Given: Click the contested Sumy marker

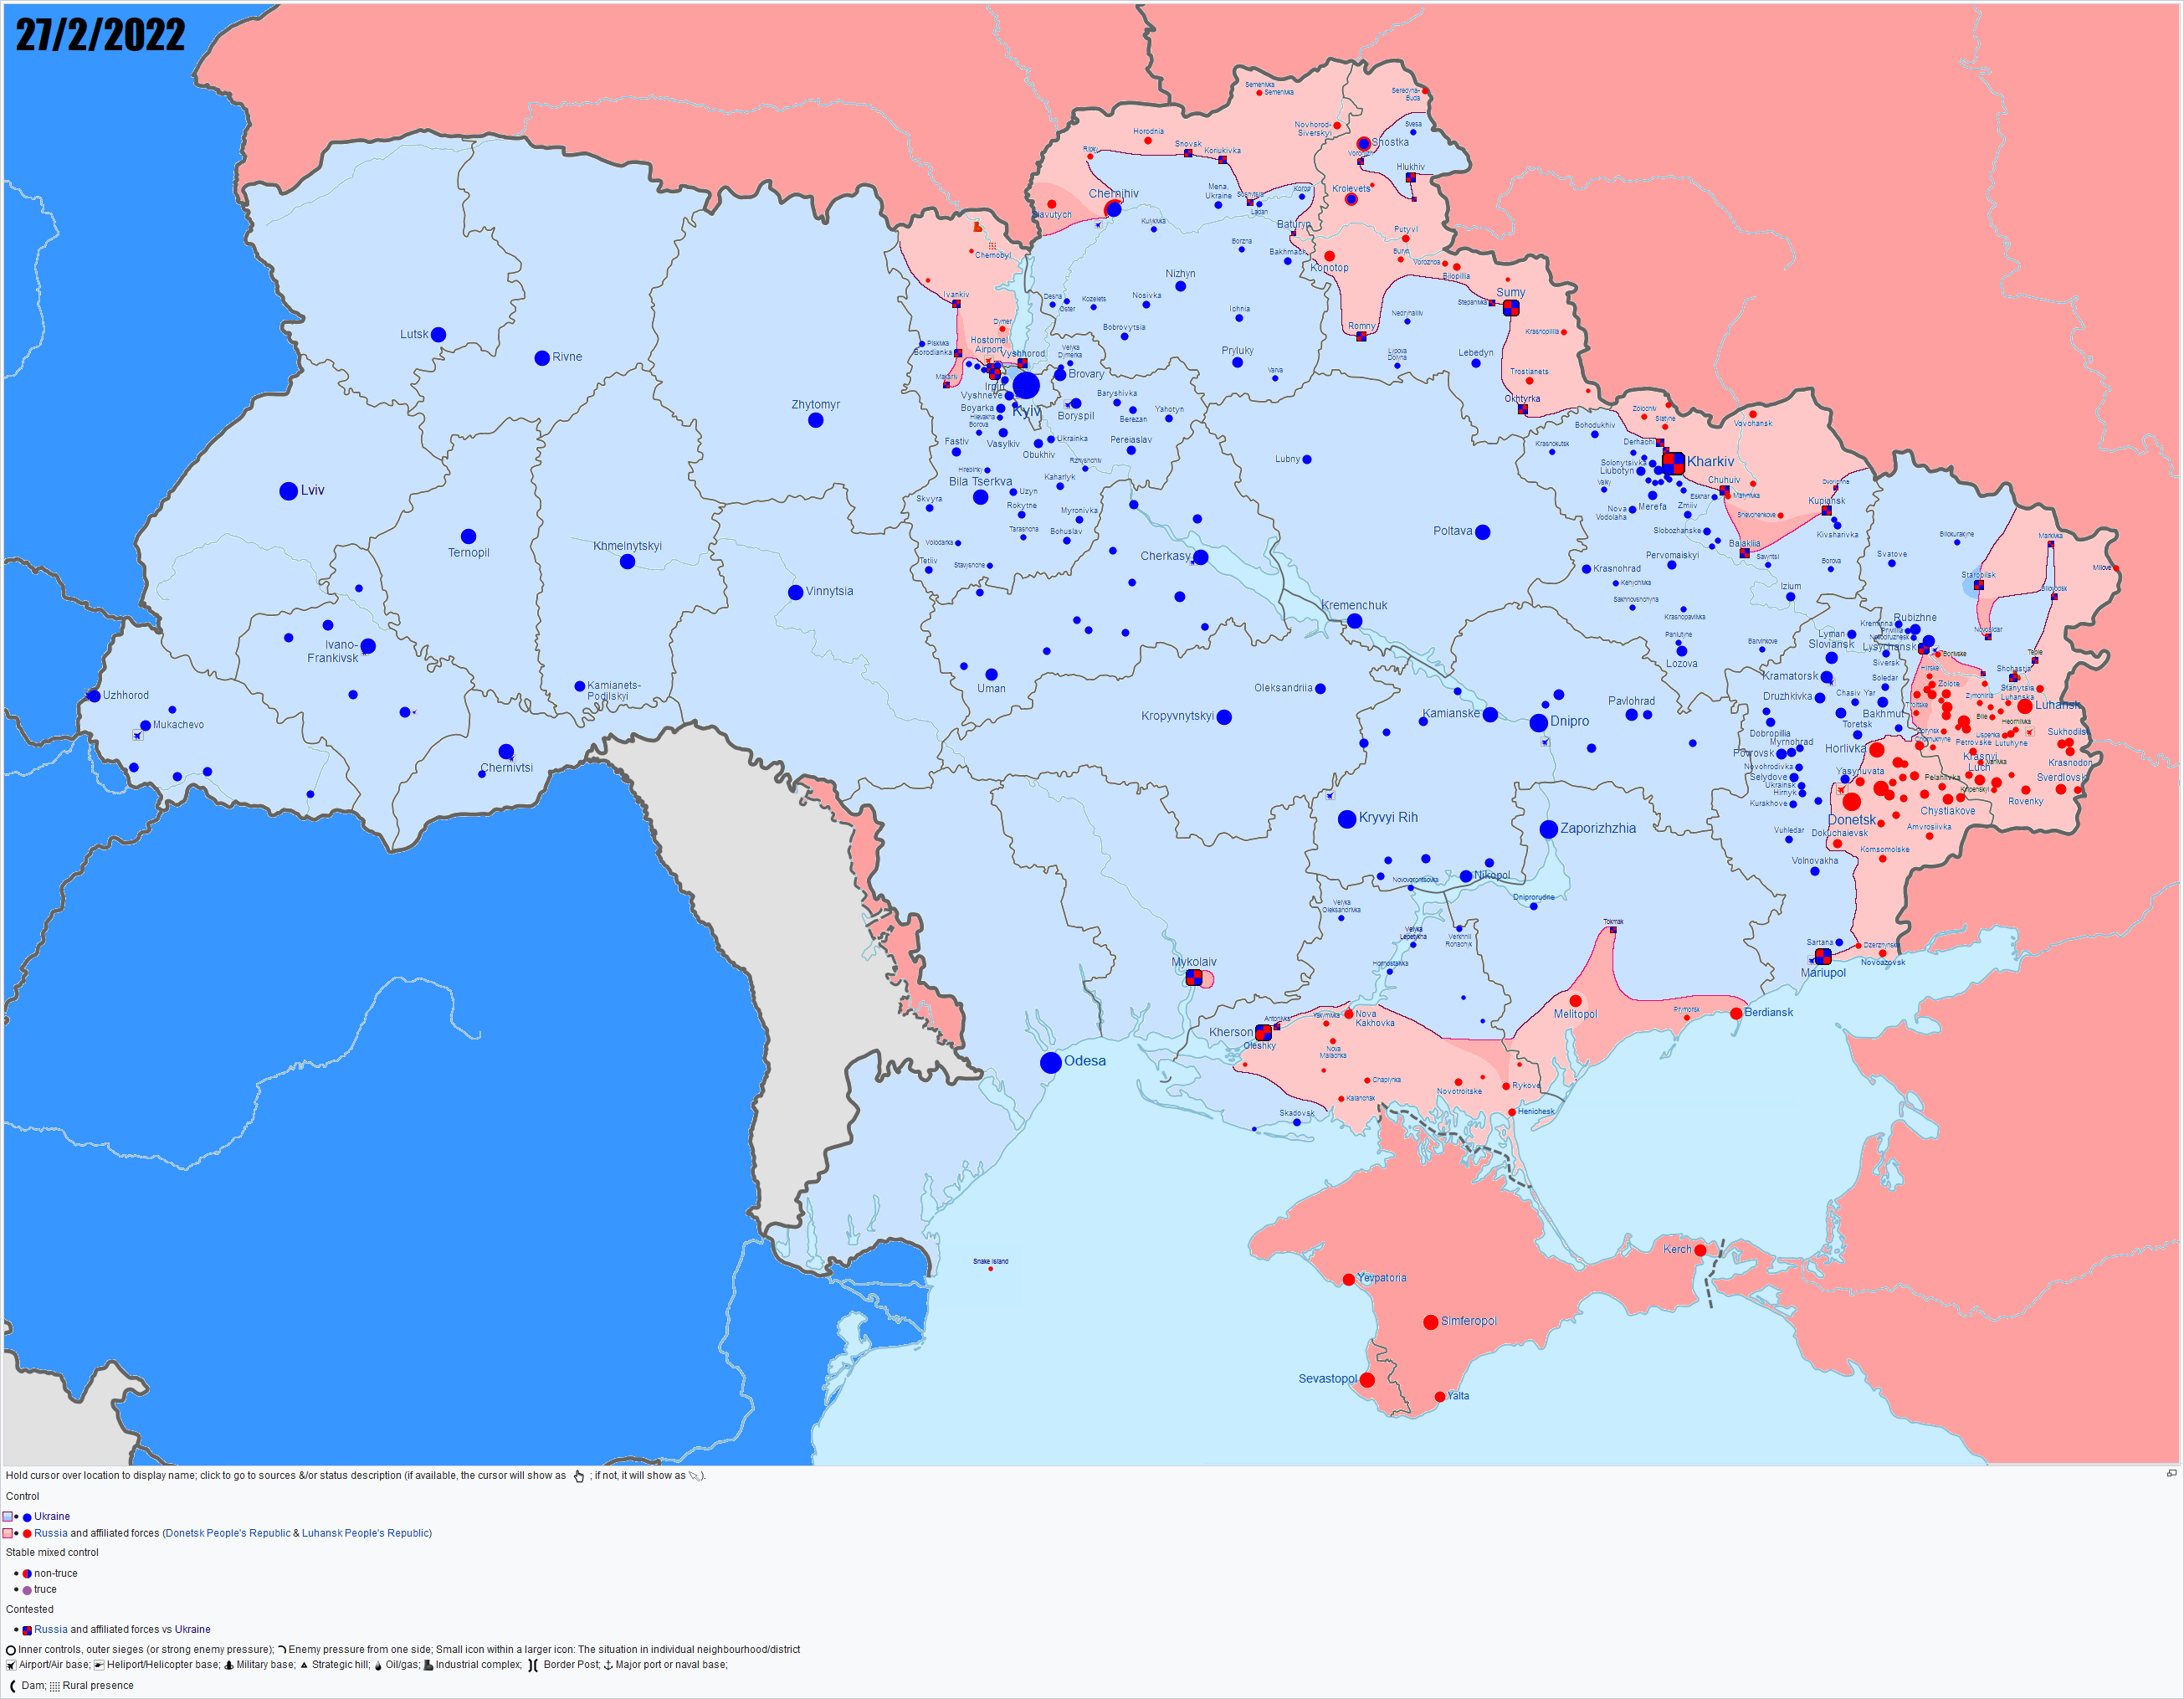Looking at the screenshot, I should 1511,308.
